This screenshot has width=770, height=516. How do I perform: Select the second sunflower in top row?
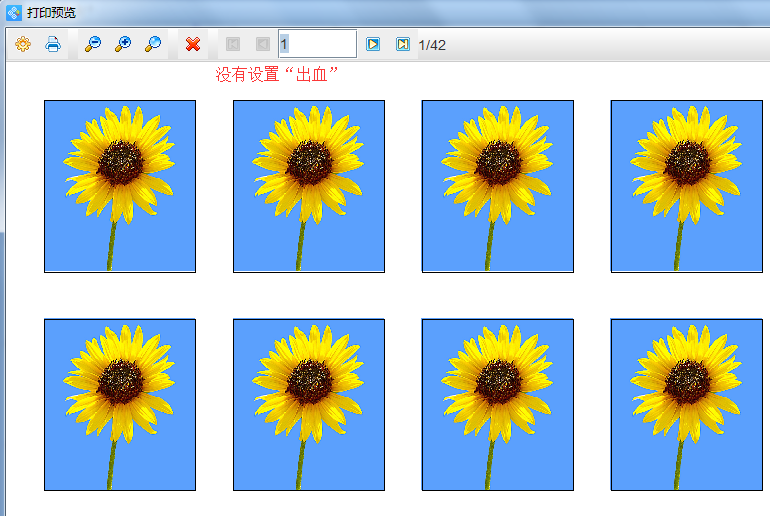tap(309, 186)
